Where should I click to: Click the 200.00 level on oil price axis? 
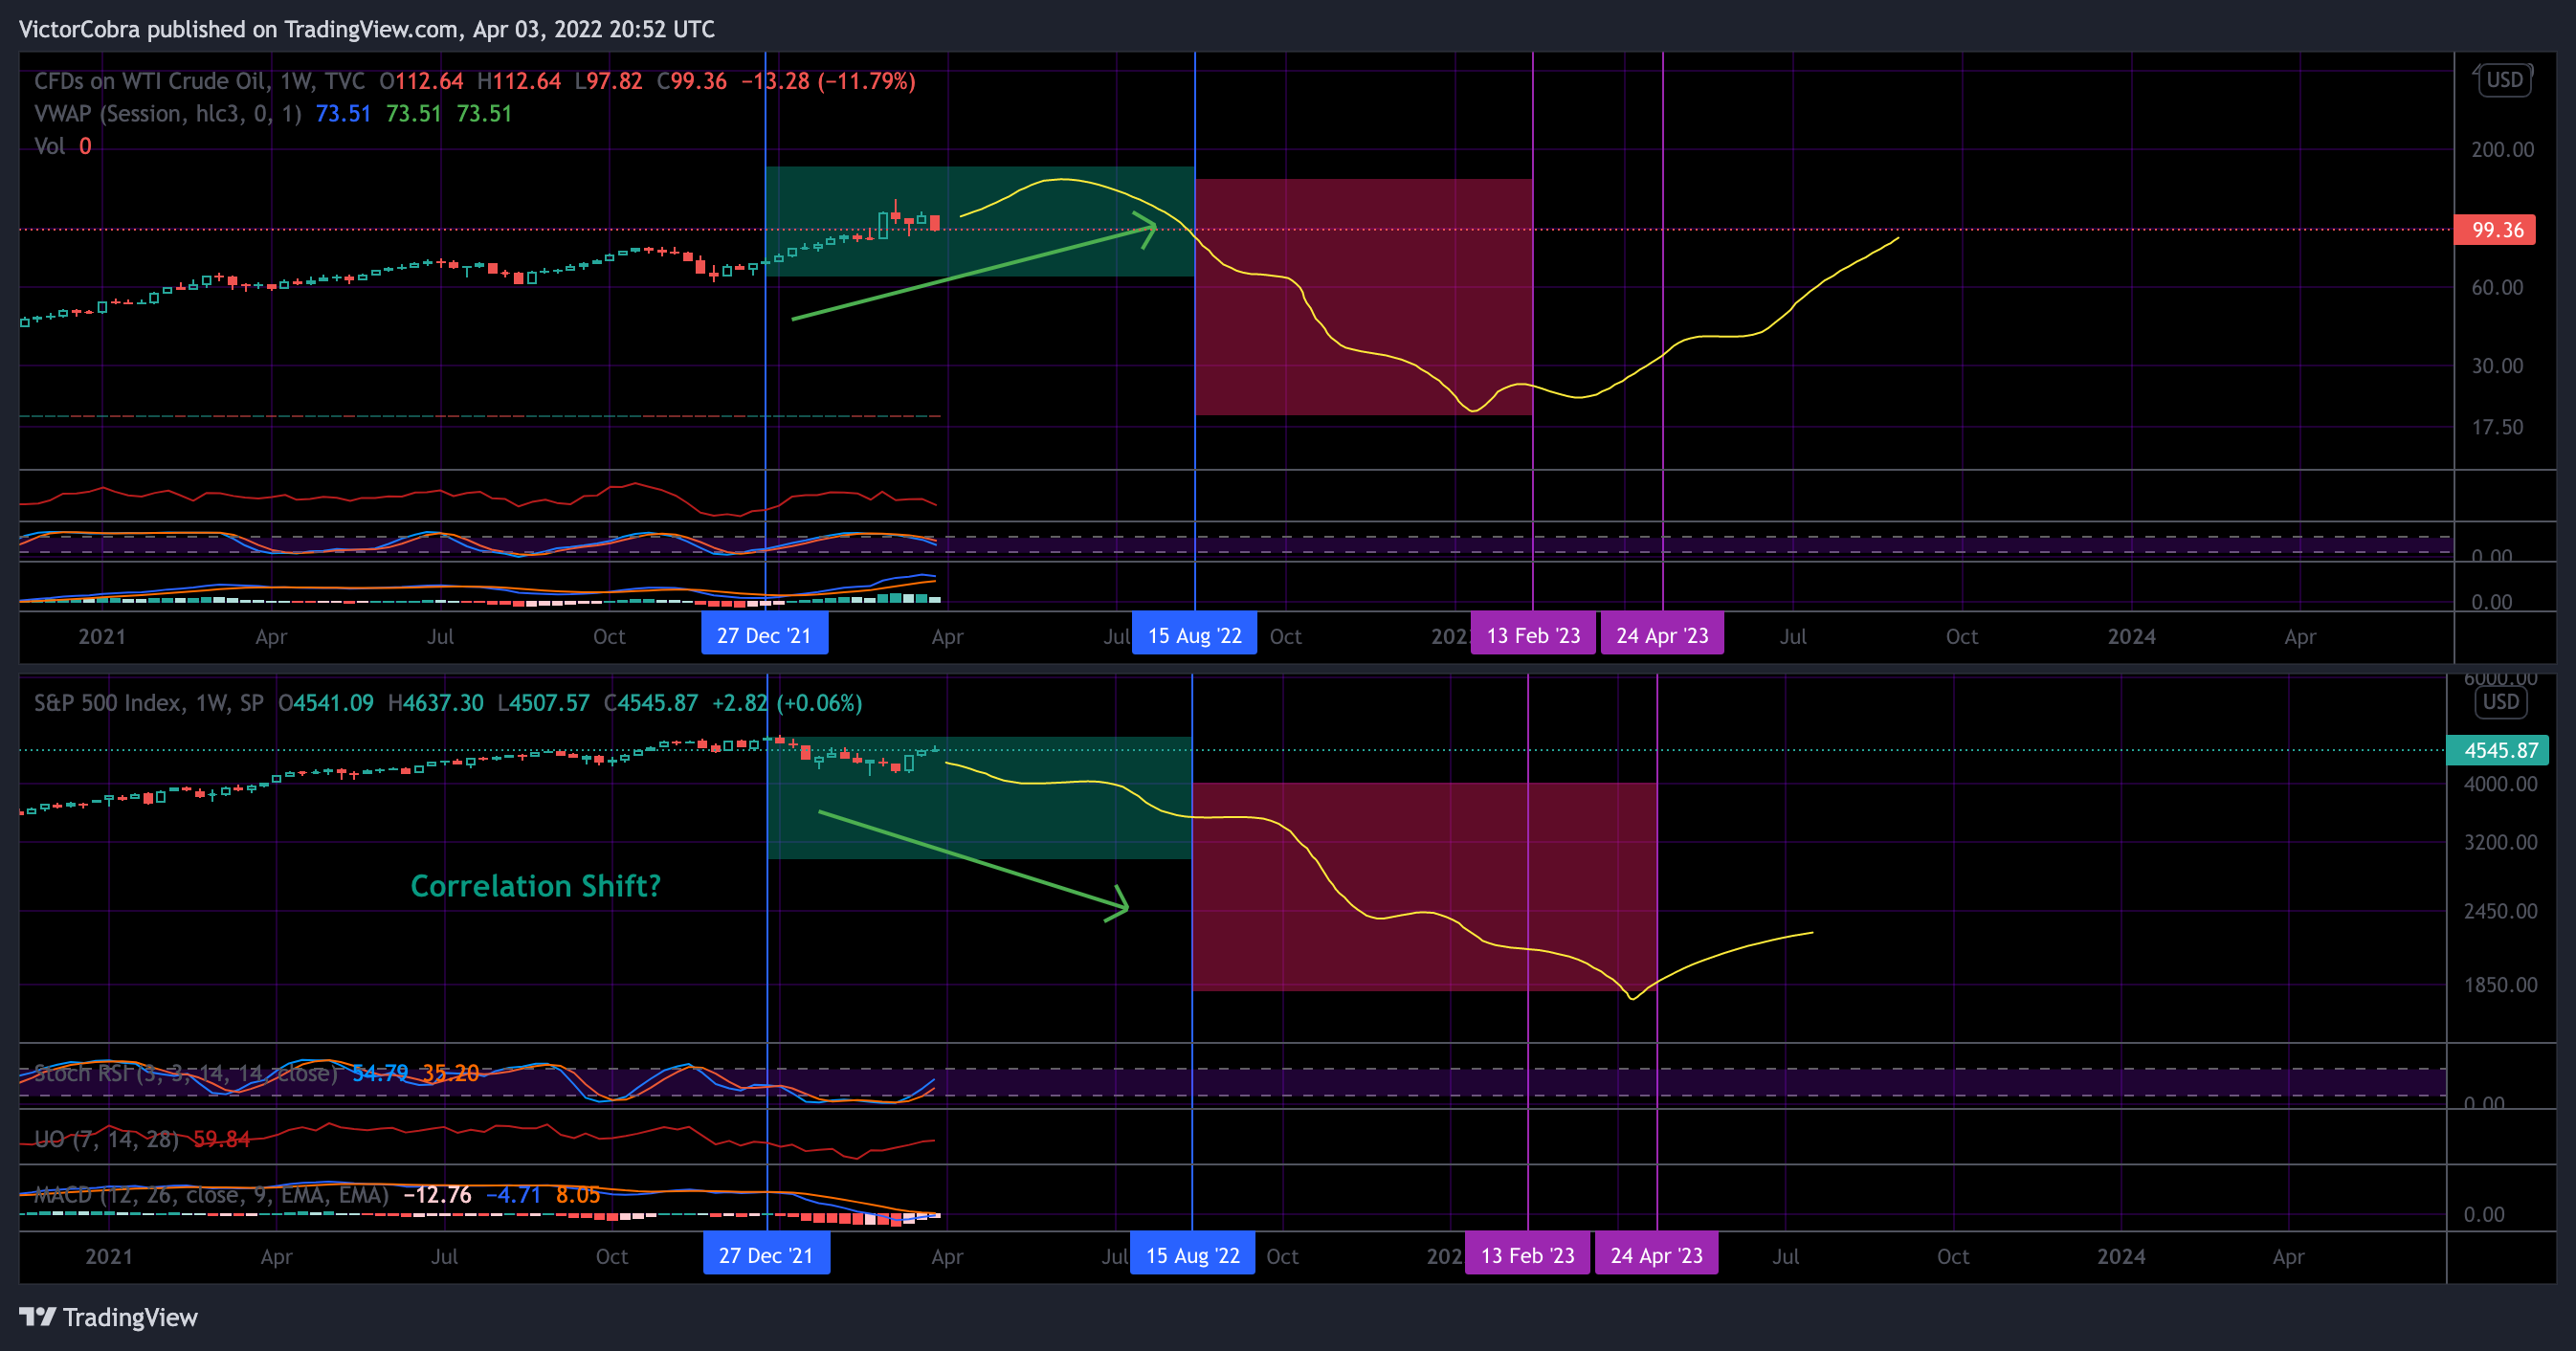tap(2502, 150)
